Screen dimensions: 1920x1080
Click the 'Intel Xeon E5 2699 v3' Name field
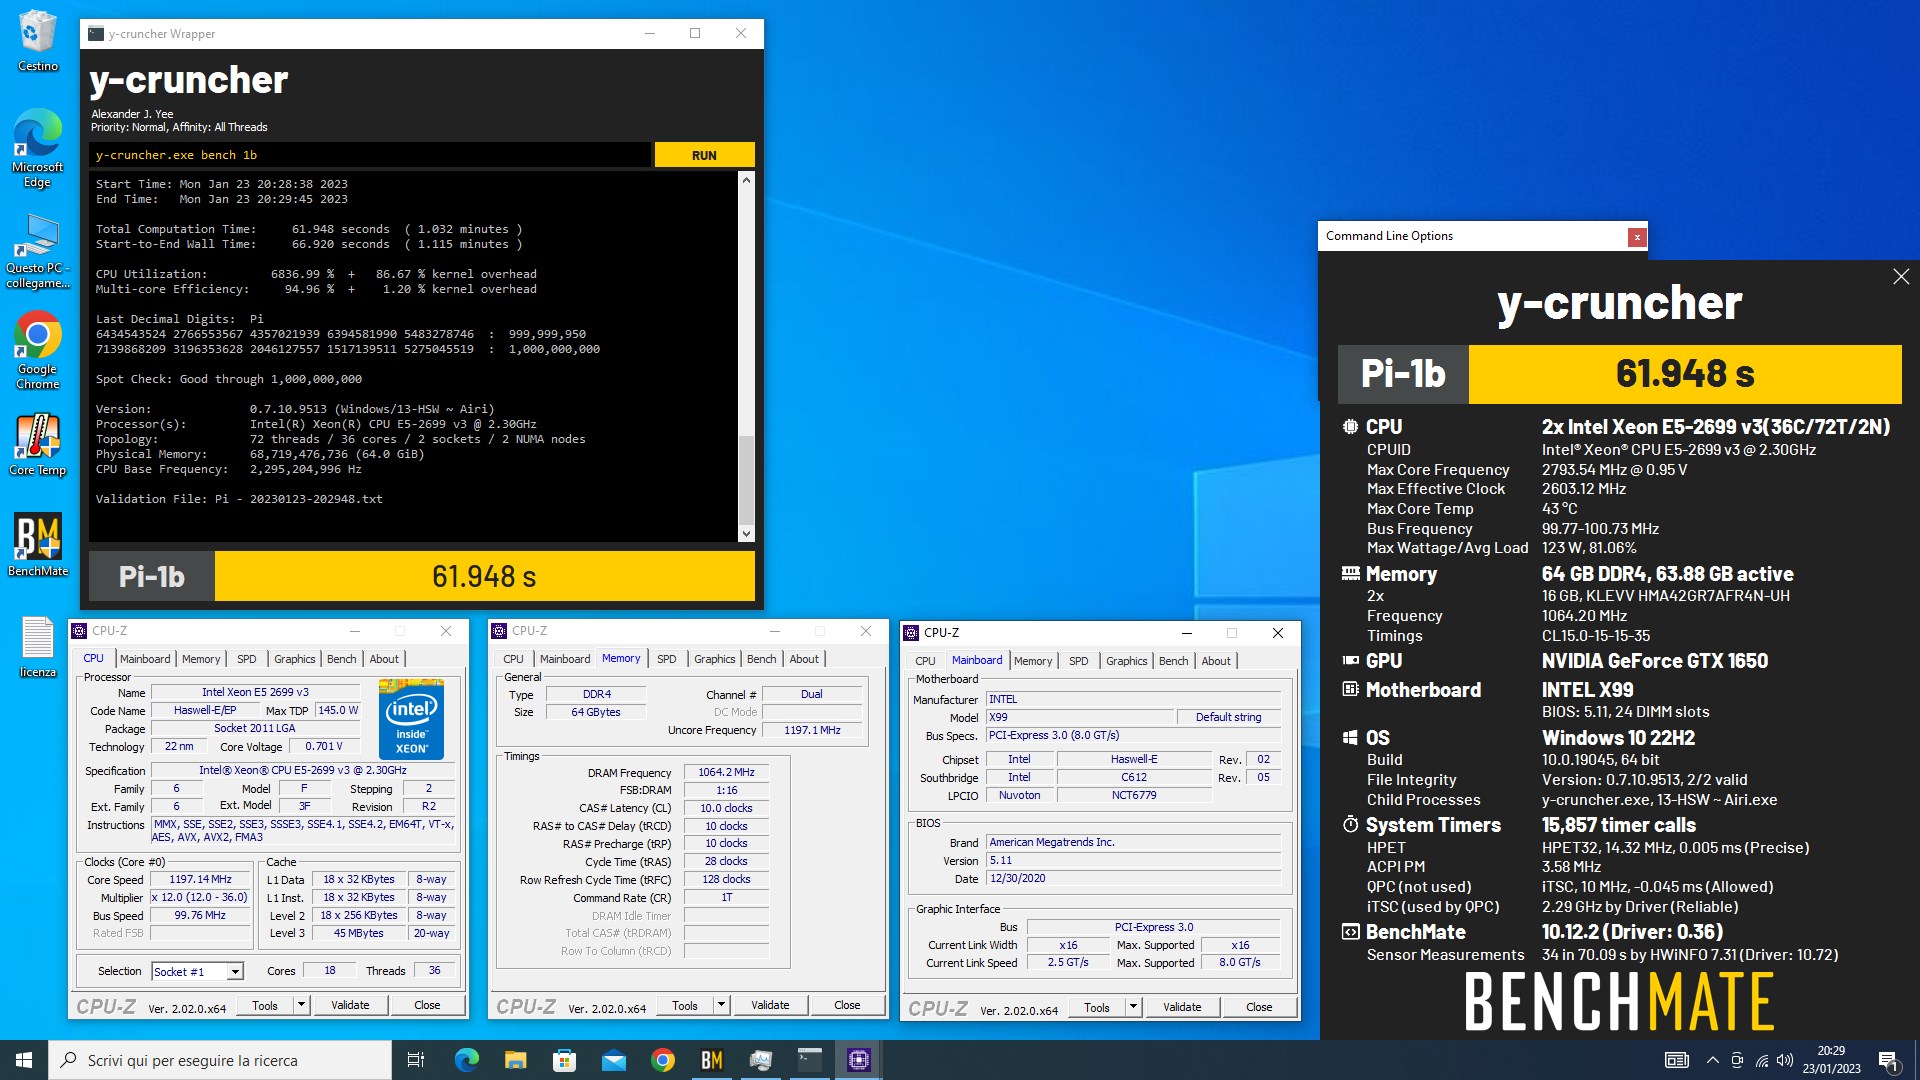[x=255, y=692]
